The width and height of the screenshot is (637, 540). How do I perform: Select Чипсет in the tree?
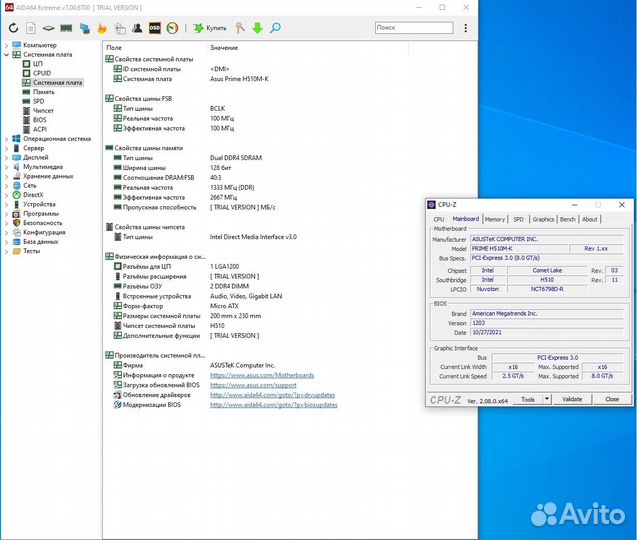coord(43,111)
